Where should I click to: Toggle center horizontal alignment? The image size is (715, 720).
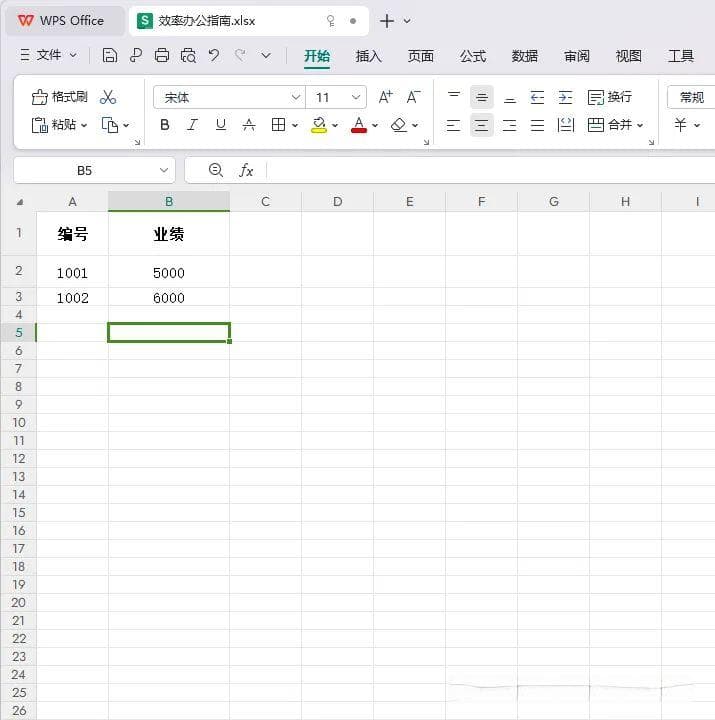(482, 125)
